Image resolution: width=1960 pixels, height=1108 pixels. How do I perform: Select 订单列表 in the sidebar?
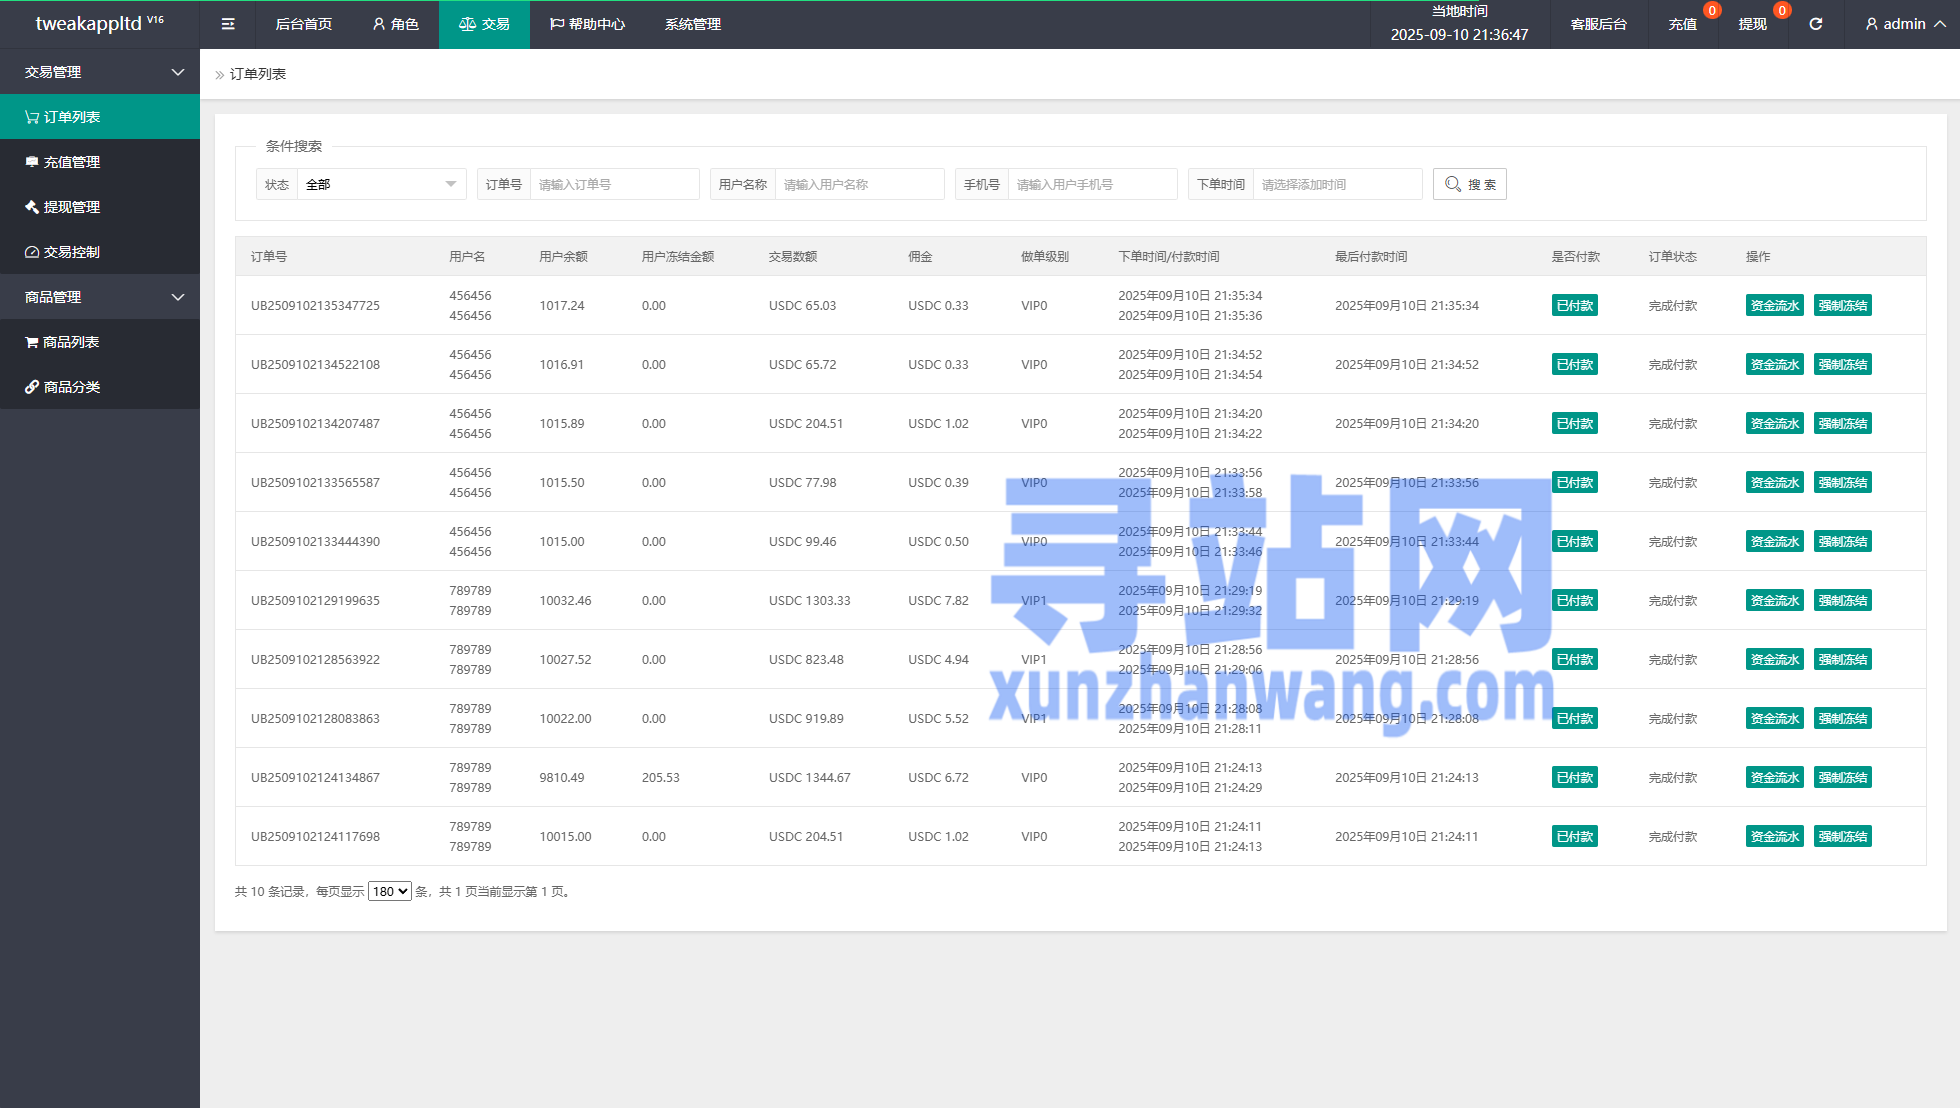point(71,117)
